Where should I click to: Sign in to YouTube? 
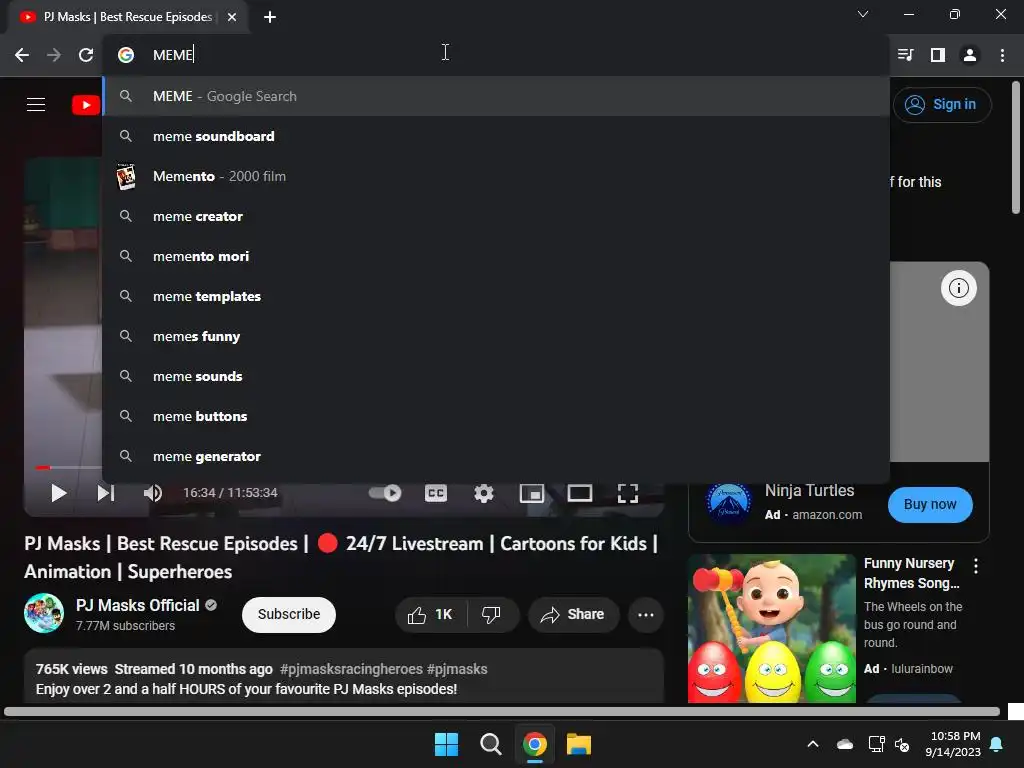tap(942, 104)
